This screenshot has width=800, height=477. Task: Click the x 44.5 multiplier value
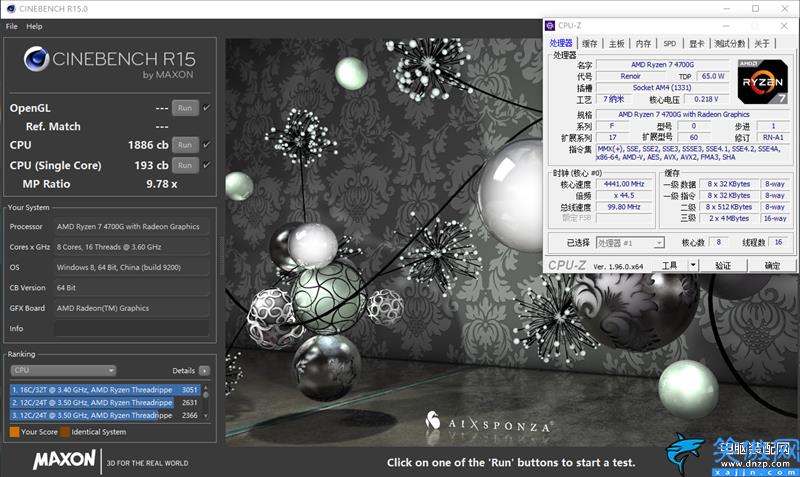pyautogui.click(x=624, y=195)
